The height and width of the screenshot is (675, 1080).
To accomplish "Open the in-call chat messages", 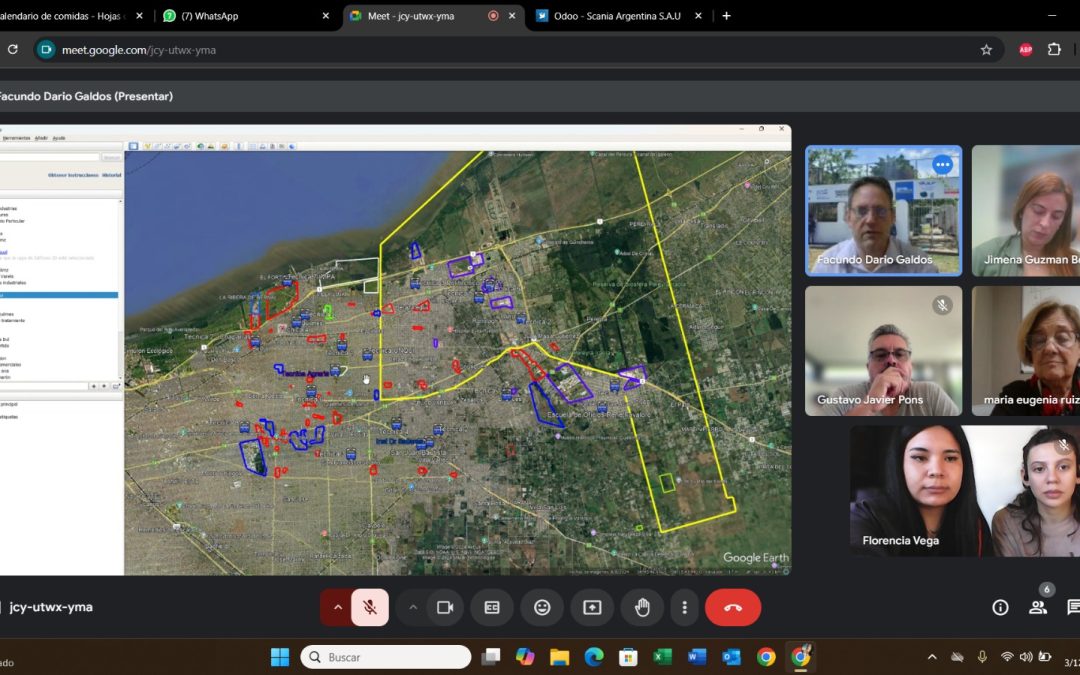I will coord(1073,608).
